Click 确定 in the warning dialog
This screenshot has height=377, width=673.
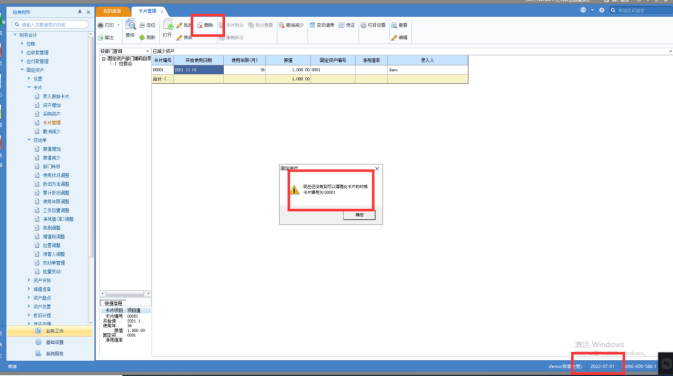tap(359, 215)
